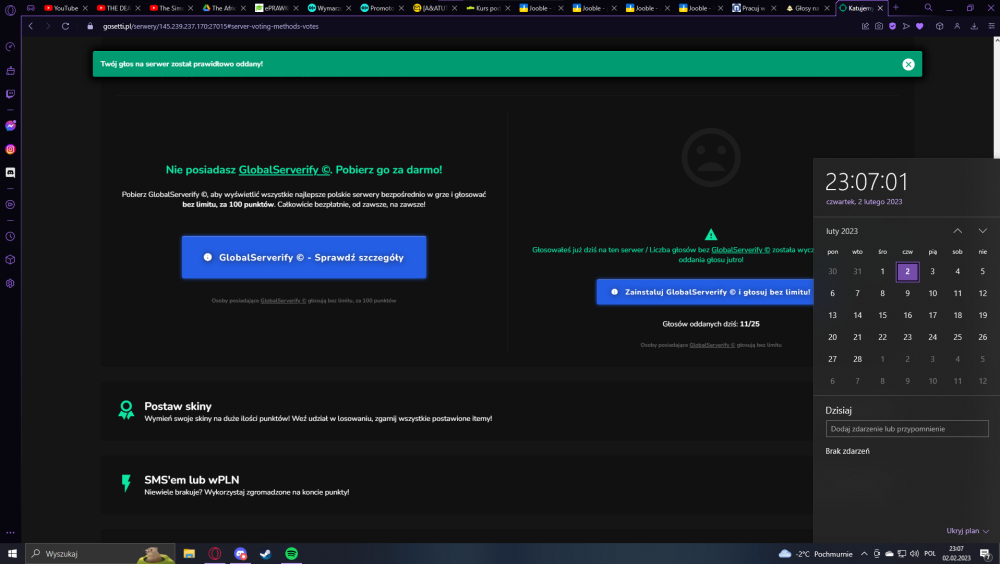
Task: Open a new tab with plus button
Action: click(895, 8)
